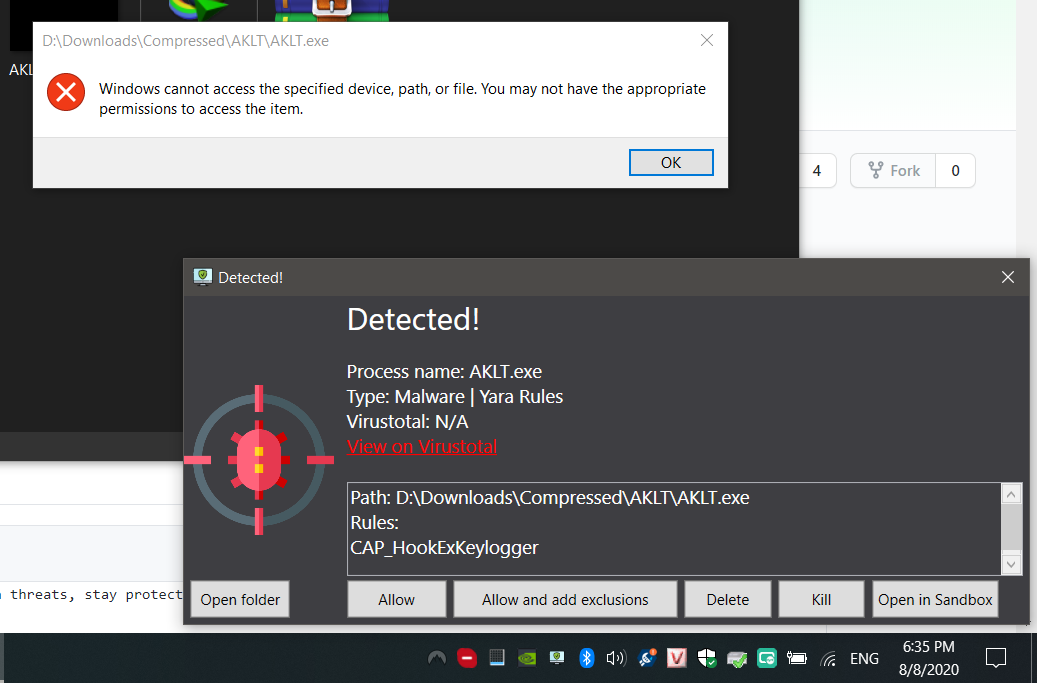Open the Action Center notification icon
This screenshot has width=1037, height=683.
tap(995, 658)
